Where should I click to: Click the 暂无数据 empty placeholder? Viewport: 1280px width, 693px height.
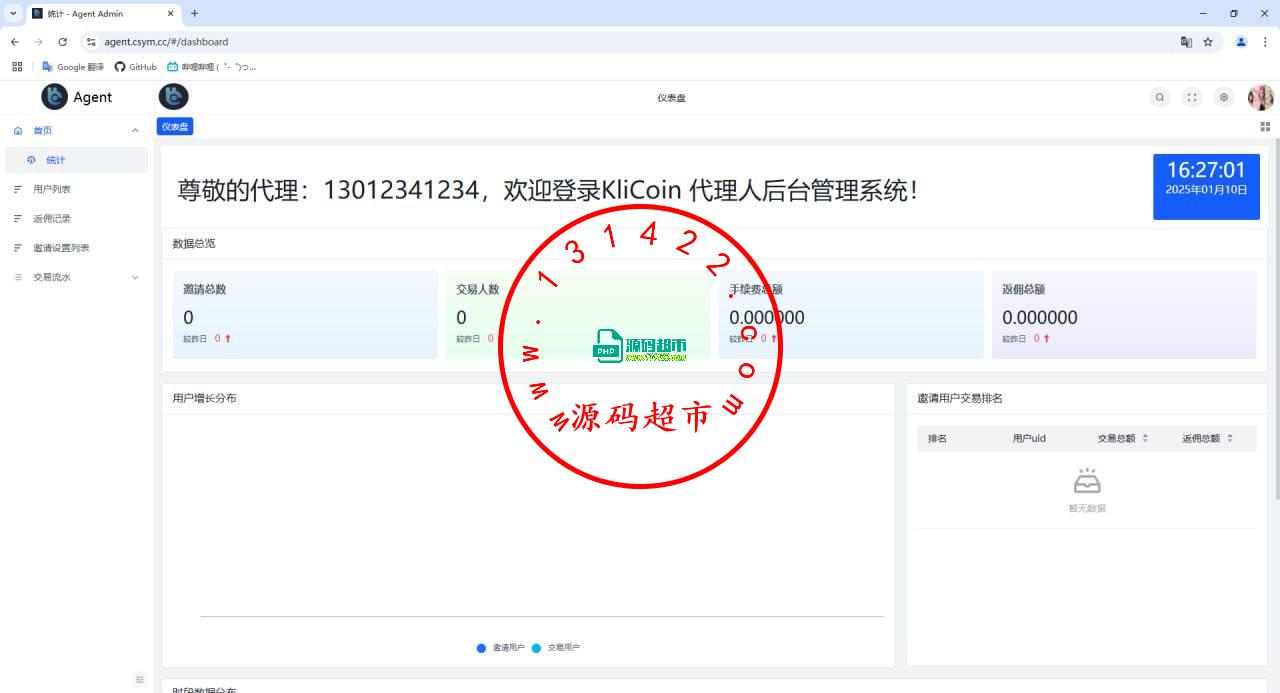[x=1087, y=491]
